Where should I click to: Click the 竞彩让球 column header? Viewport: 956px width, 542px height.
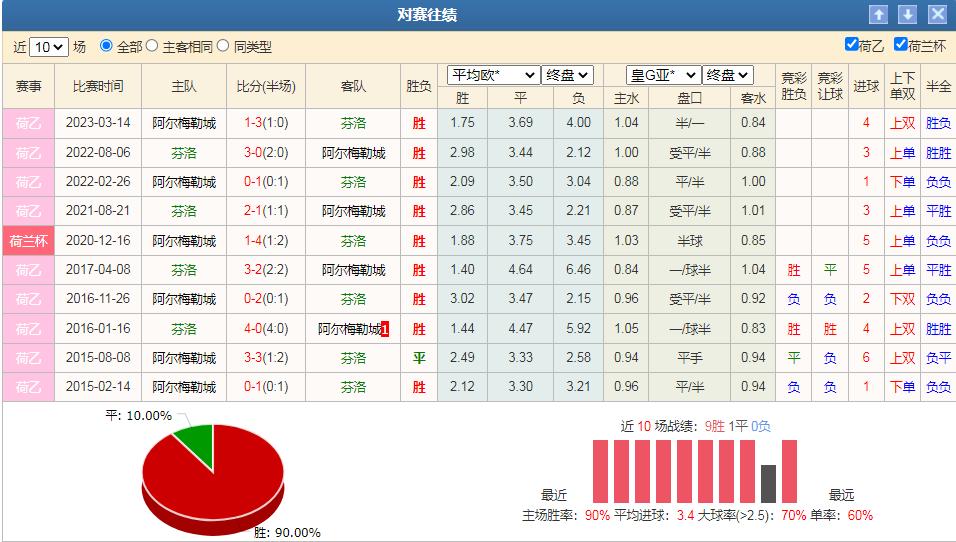tap(830, 87)
